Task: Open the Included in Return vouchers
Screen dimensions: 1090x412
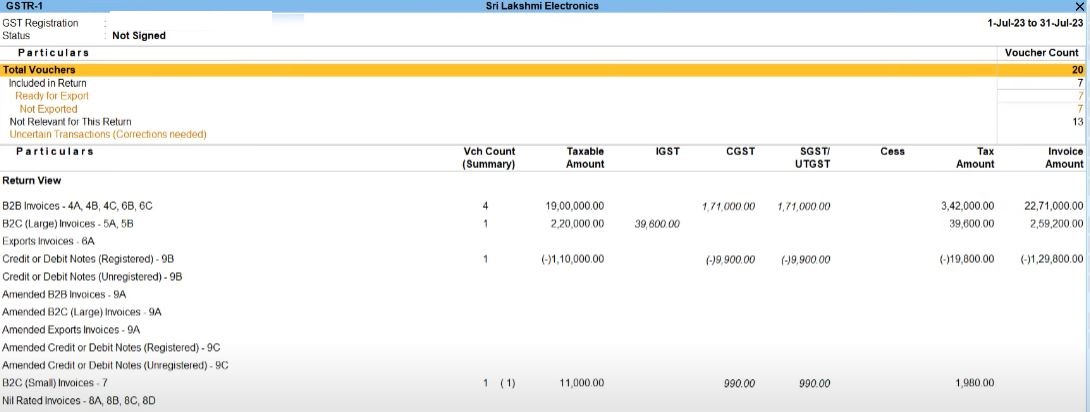Action: click(x=47, y=83)
